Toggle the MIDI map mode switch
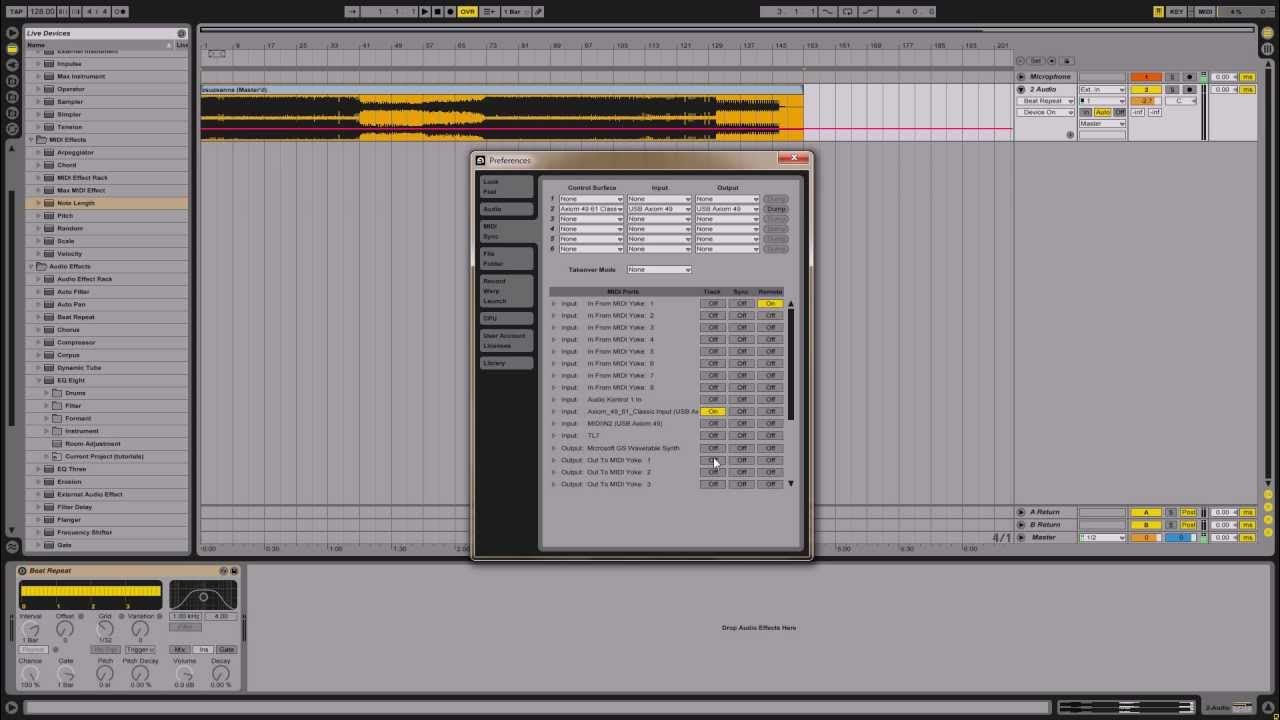The height and width of the screenshot is (720, 1280). pos(1205,12)
